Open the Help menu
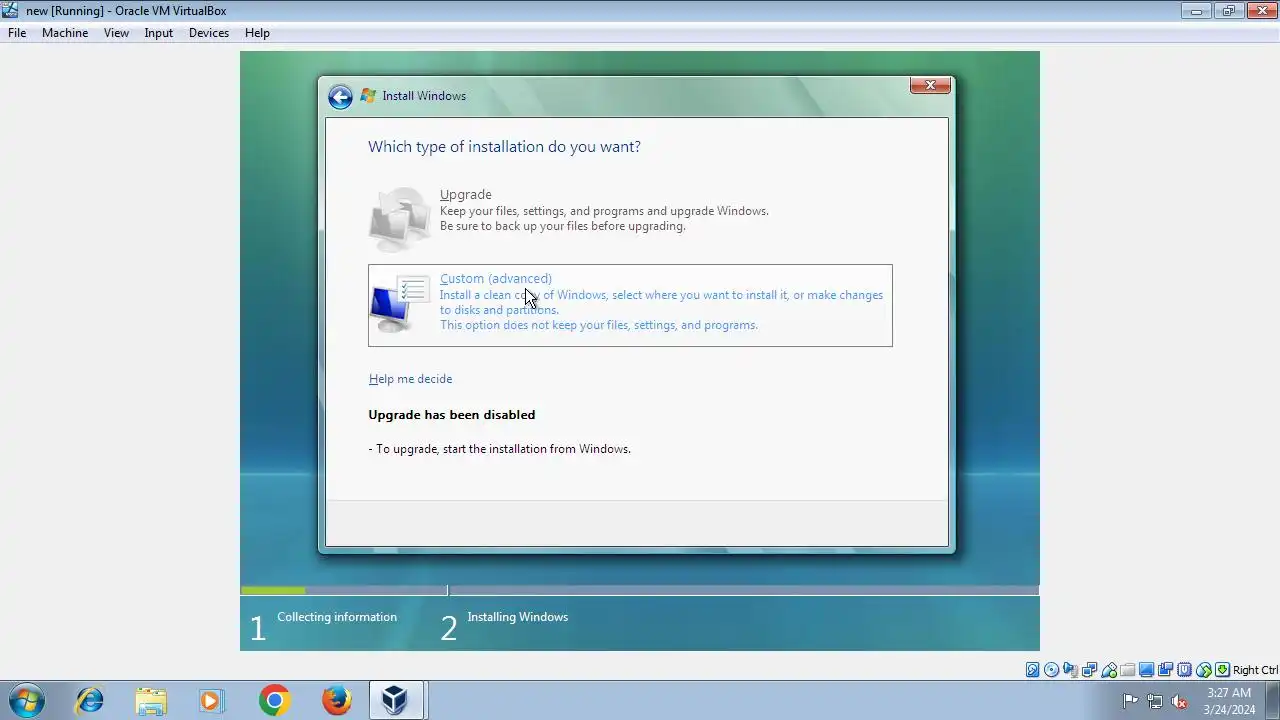The height and width of the screenshot is (720, 1280). (x=257, y=33)
